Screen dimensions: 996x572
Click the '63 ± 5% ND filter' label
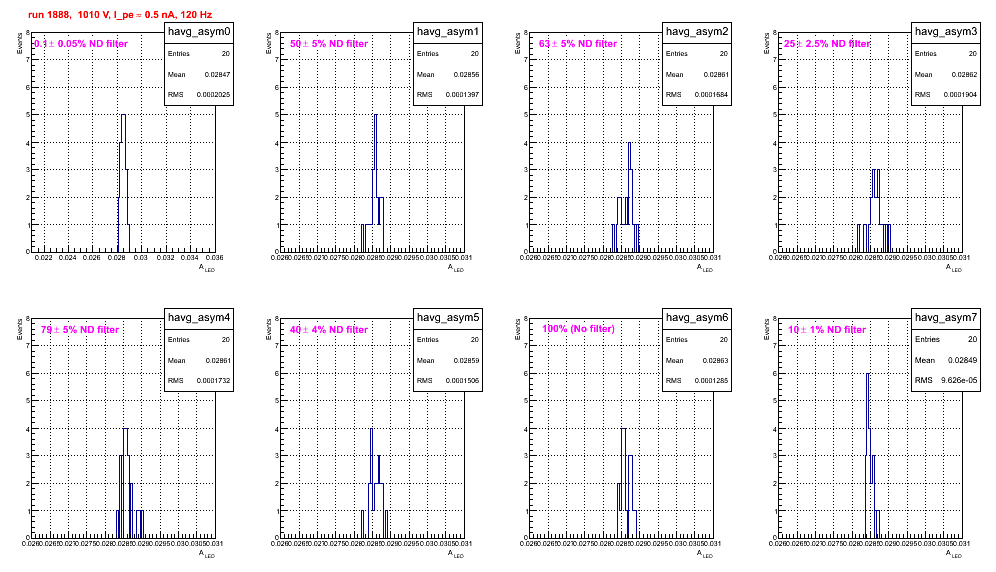(x=578, y=44)
